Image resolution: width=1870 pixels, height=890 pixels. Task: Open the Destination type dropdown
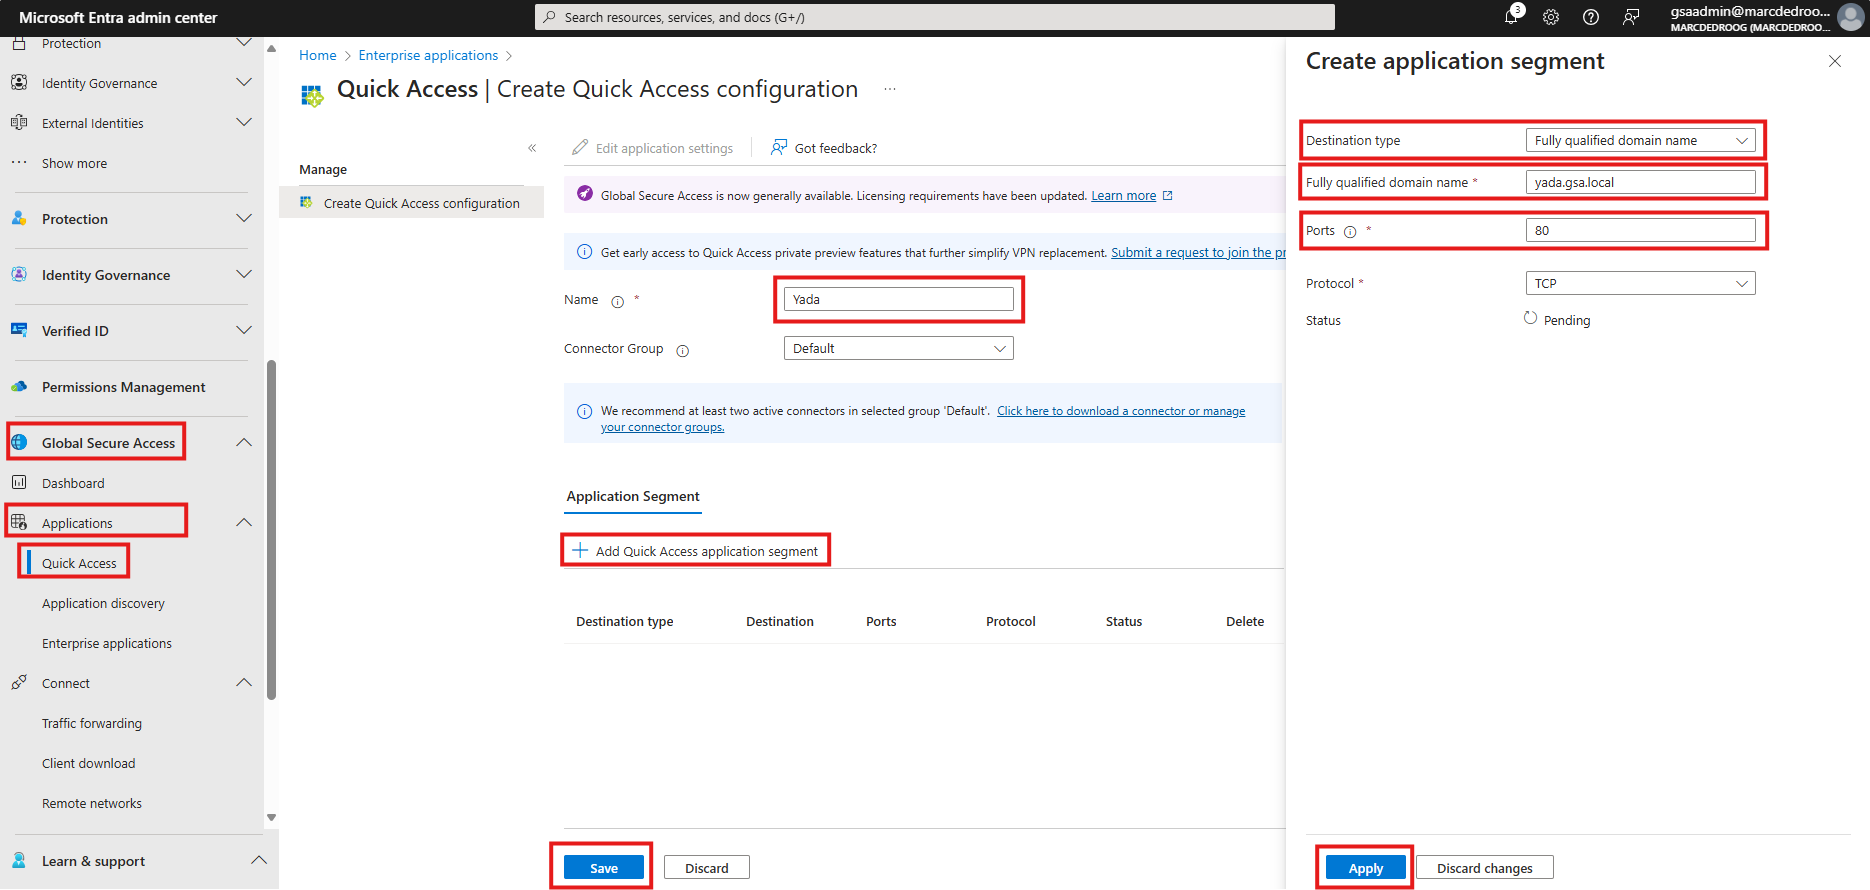(x=1640, y=140)
